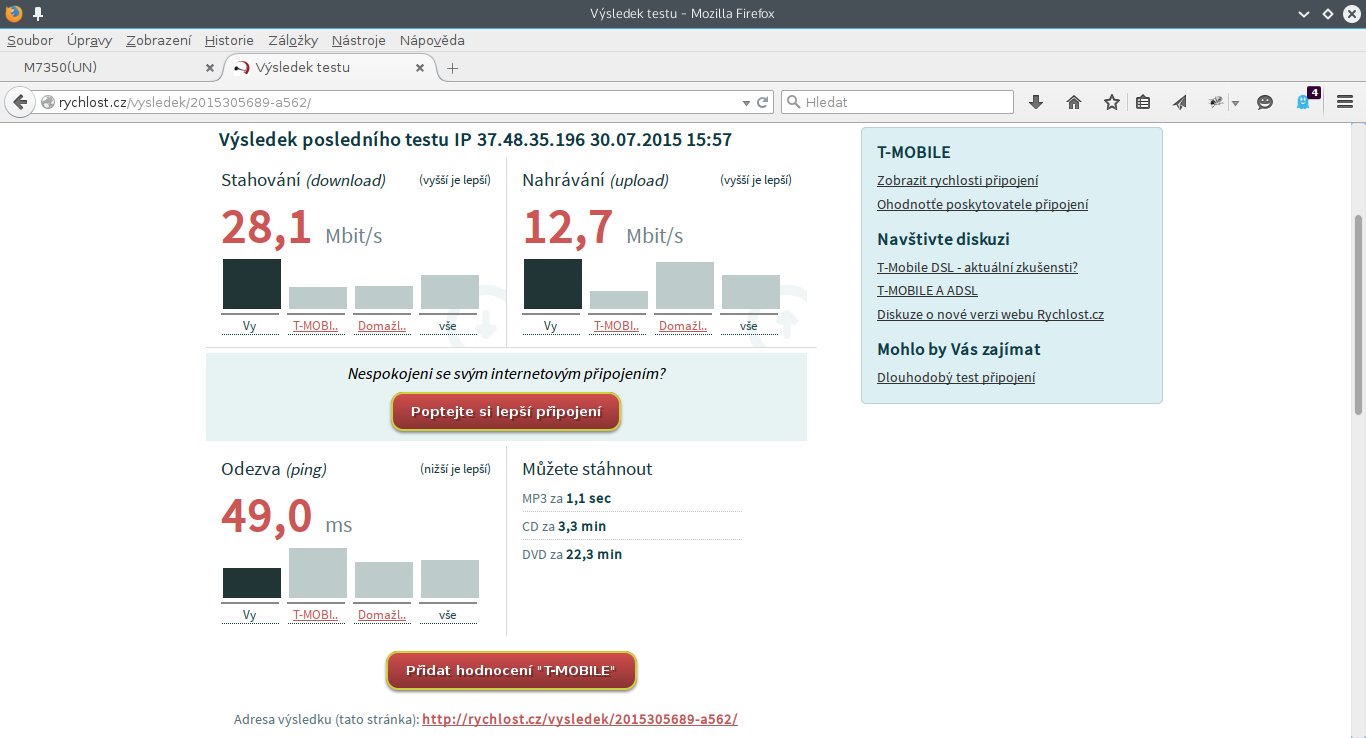Viewport: 1366px width, 738px height.
Task: Click the dark Vy bar in upload chart
Action: tap(552, 284)
